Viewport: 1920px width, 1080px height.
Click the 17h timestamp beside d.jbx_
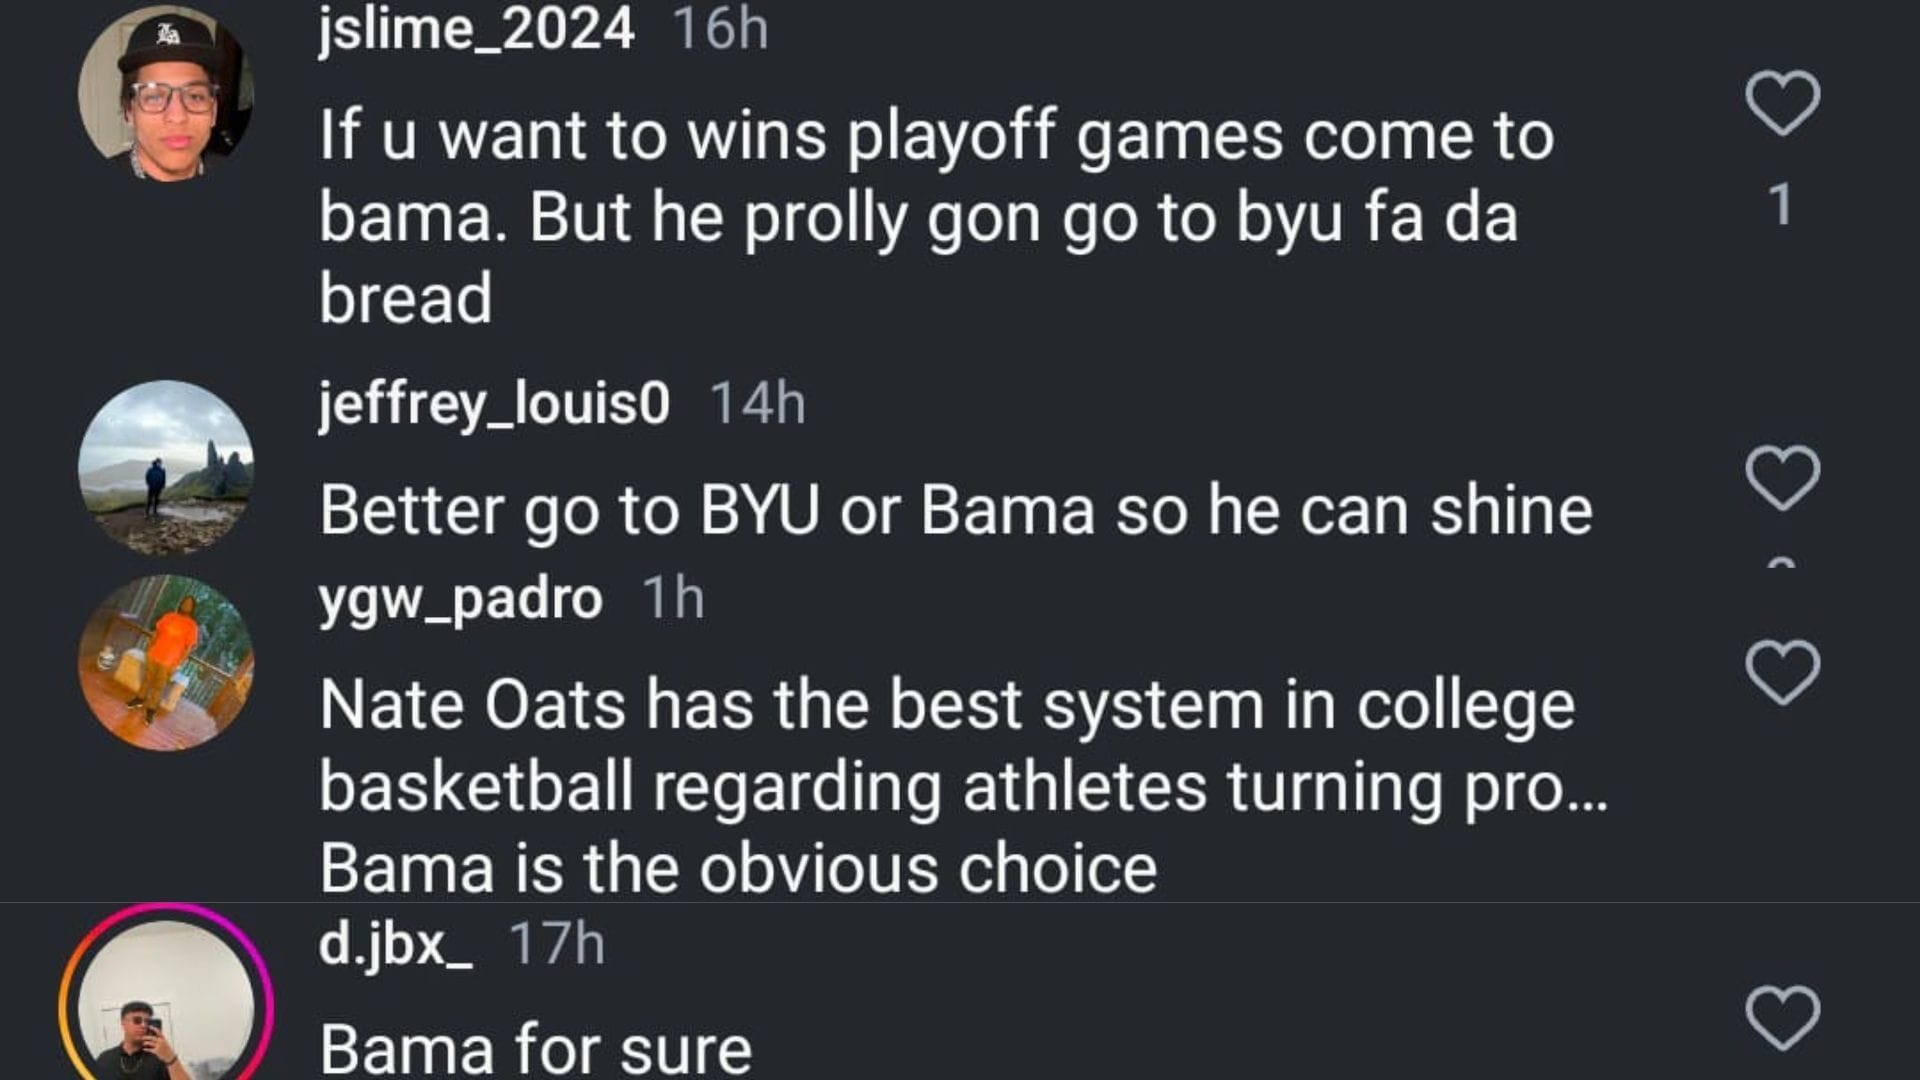[557, 943]
